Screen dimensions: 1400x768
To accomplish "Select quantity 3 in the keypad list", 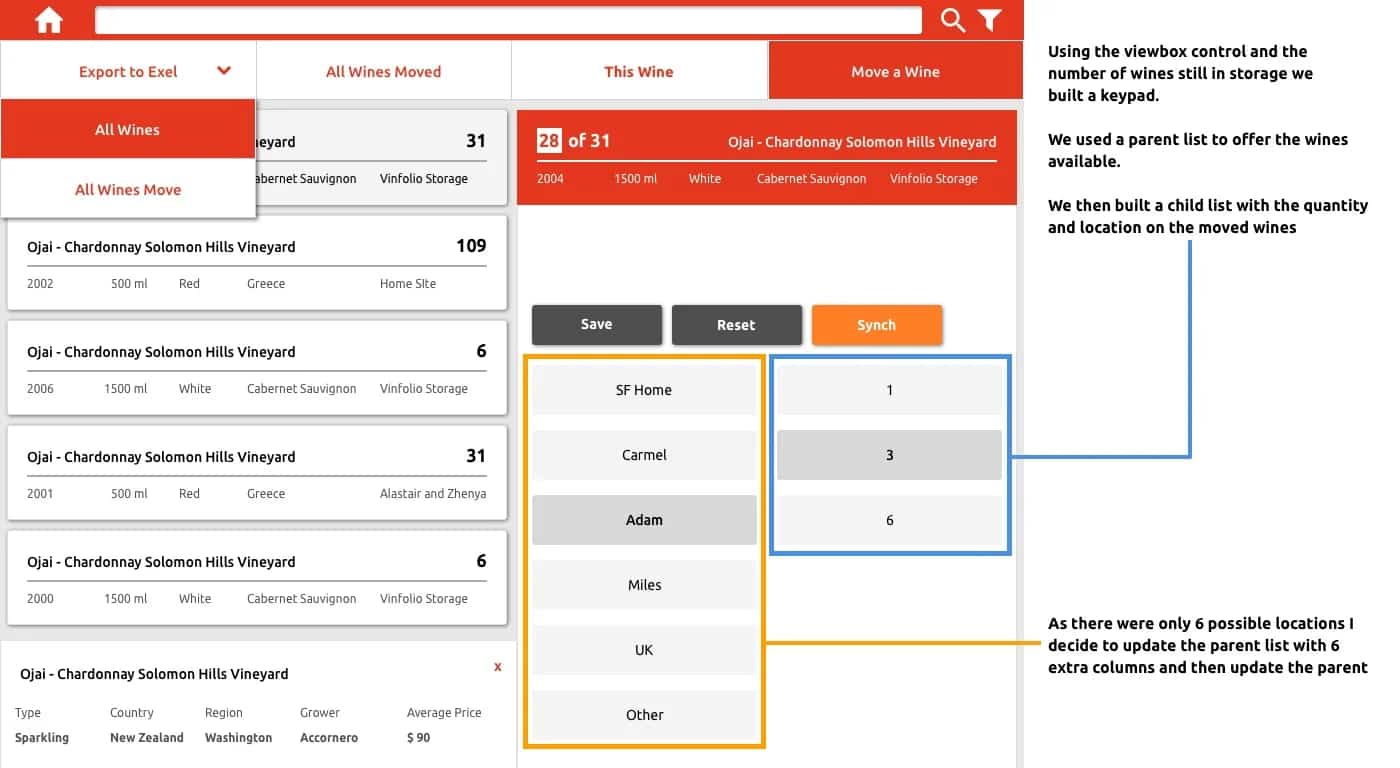I will tap(888, 454).
